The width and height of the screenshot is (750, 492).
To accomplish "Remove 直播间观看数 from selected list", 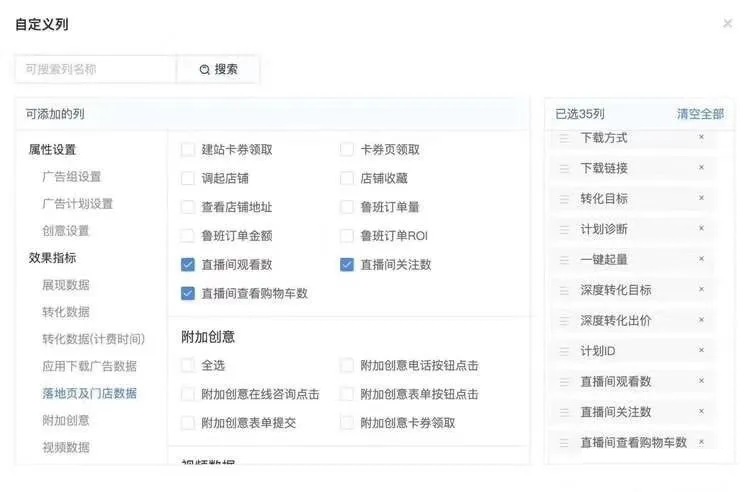I will coord(701,381).
